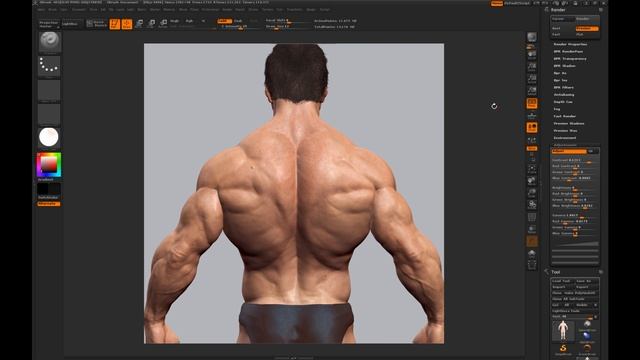The height and width of the screenshot is (360, 640).
Task: Select the Rotate transform icon in top shelf
Action: click(163, 24)
